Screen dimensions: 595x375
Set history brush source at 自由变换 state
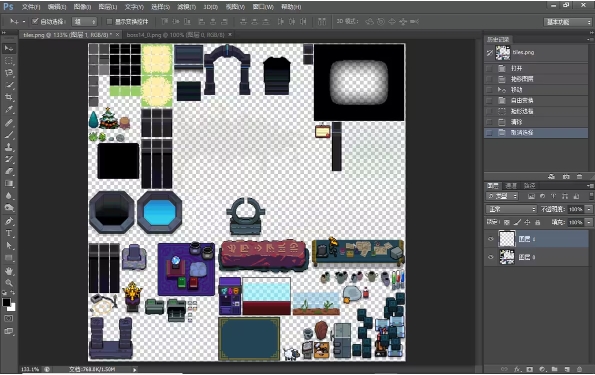489,101
